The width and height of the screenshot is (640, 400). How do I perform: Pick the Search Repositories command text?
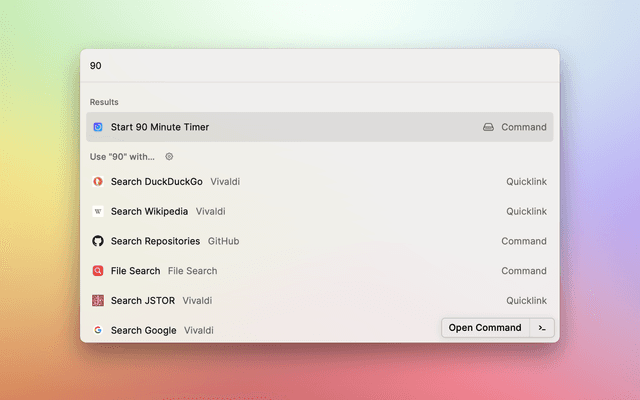(155, 241)
